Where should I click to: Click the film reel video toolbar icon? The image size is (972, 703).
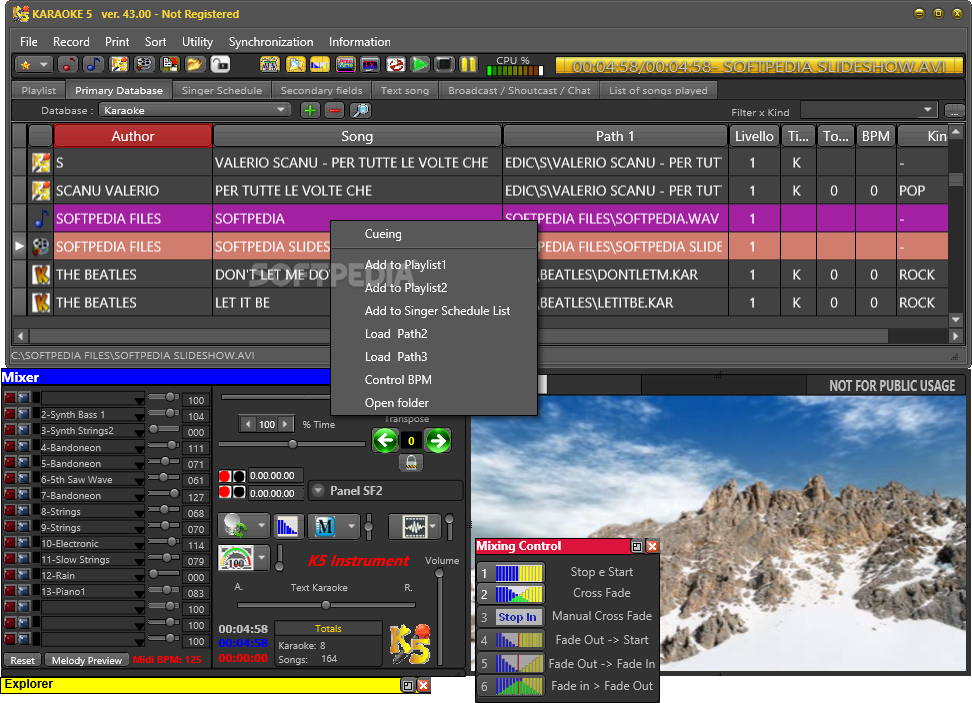tap(144, 64)
